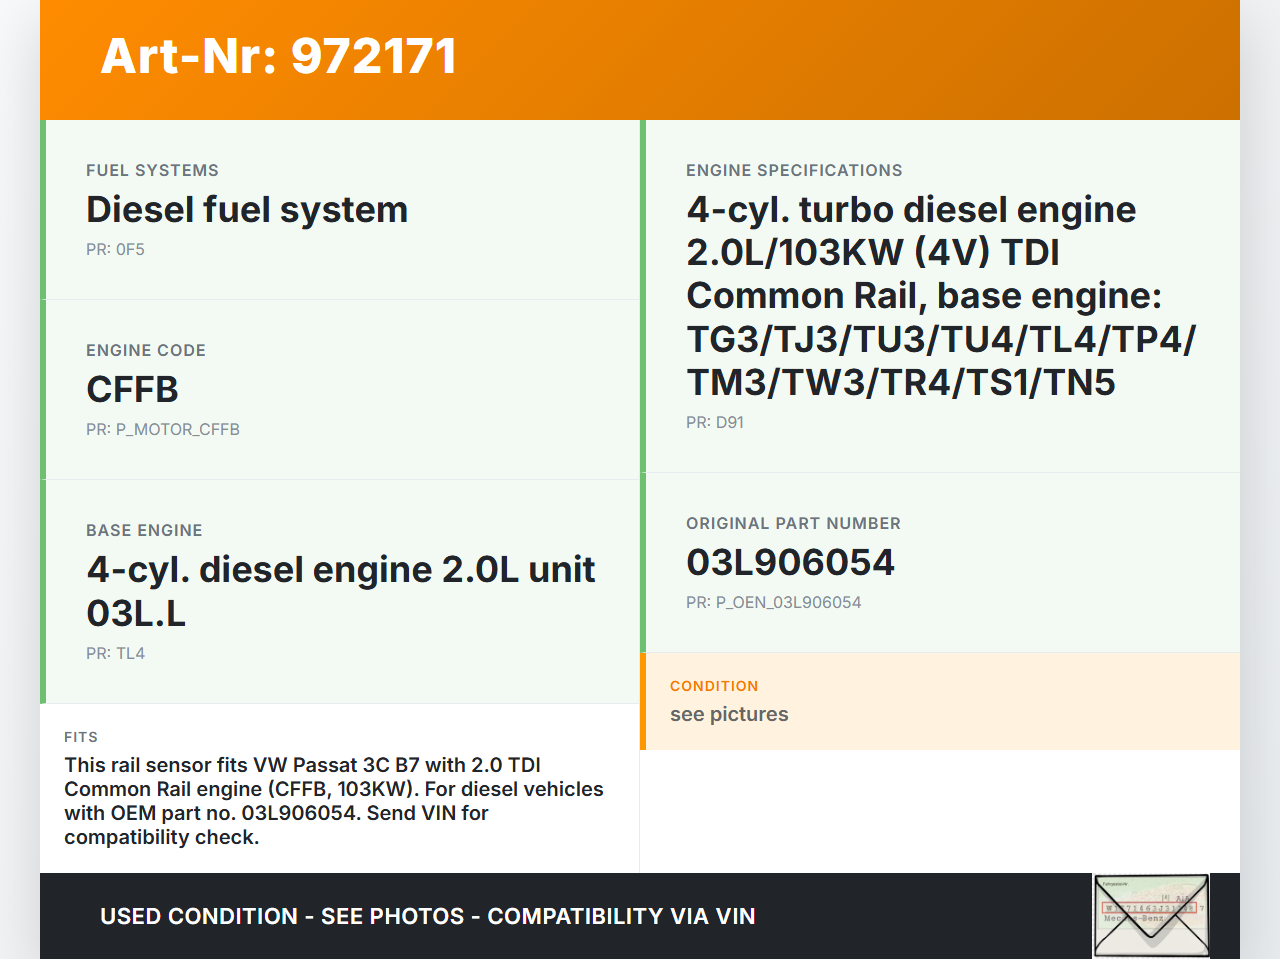1280x959 pixels.
Task: Select the PR: D91 code text
Action: [715, 423]
